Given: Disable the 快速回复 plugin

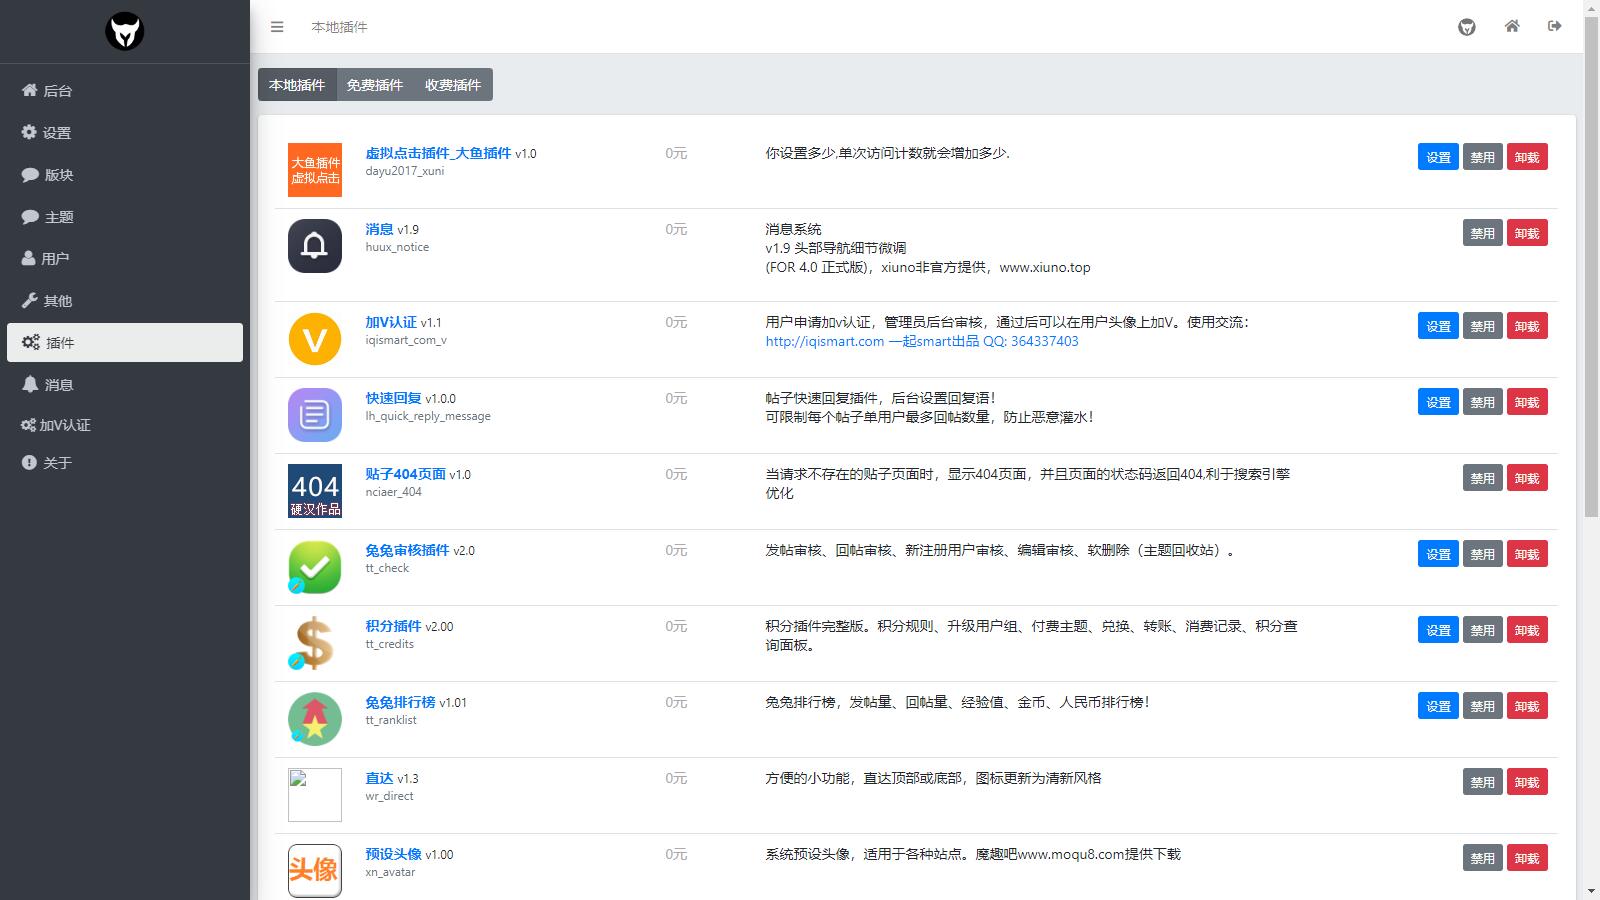Looking at the screenshot, I should click(x=1482, y=402).
